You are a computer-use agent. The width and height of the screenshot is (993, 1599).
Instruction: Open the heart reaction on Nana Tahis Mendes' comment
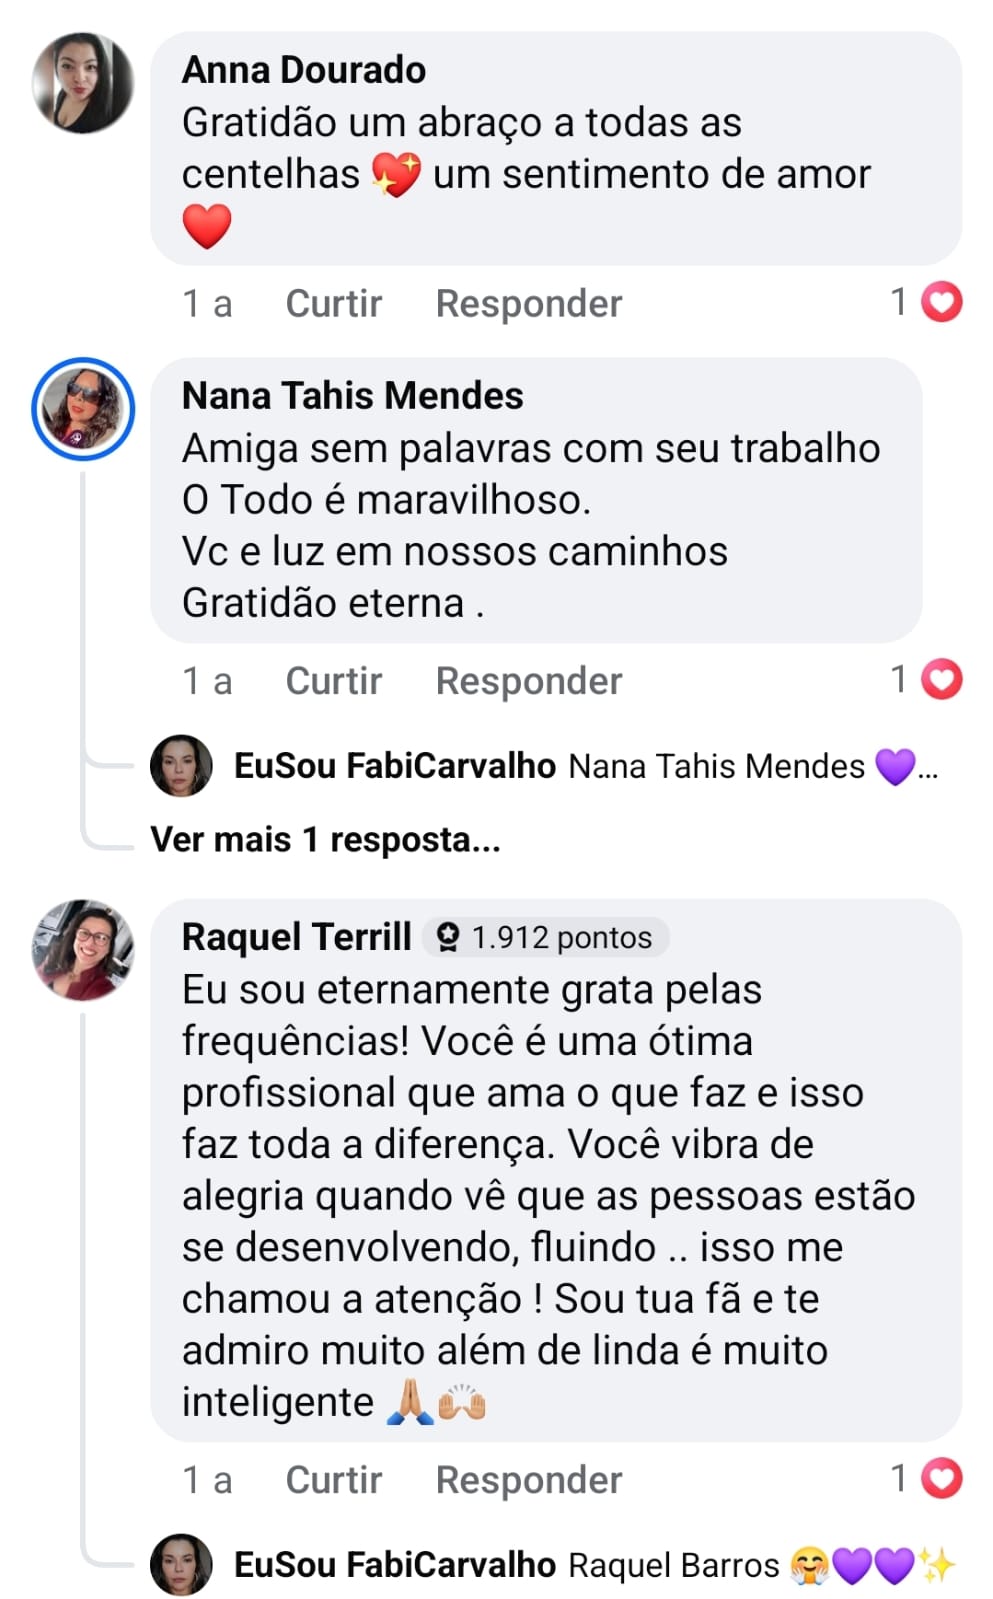click(941, 680)
